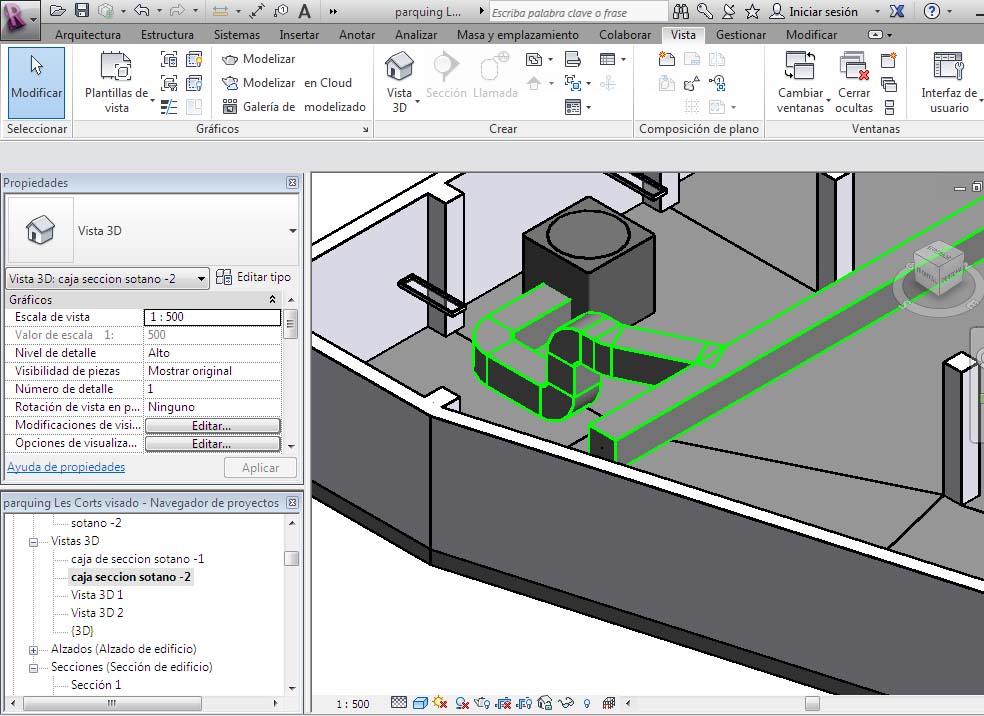
Task: Open the Gestionar ribbon tab
Action: click(x=740, y=35)
